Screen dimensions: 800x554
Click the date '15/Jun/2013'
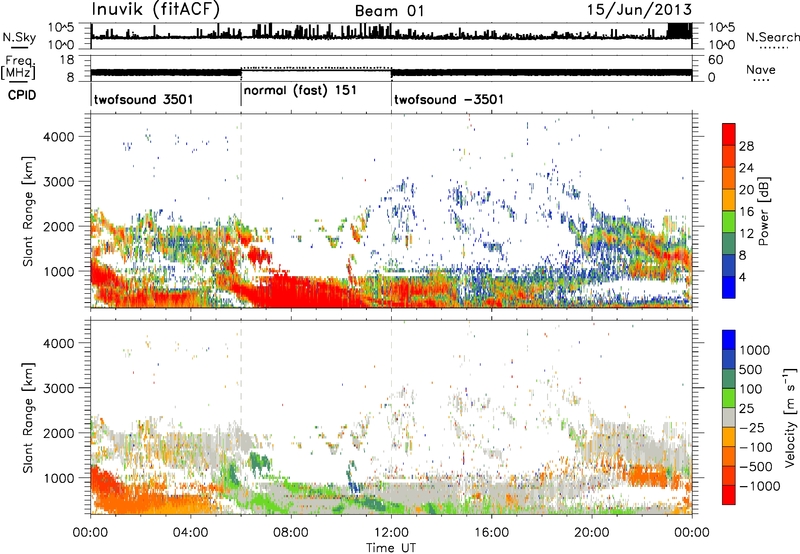639,10
